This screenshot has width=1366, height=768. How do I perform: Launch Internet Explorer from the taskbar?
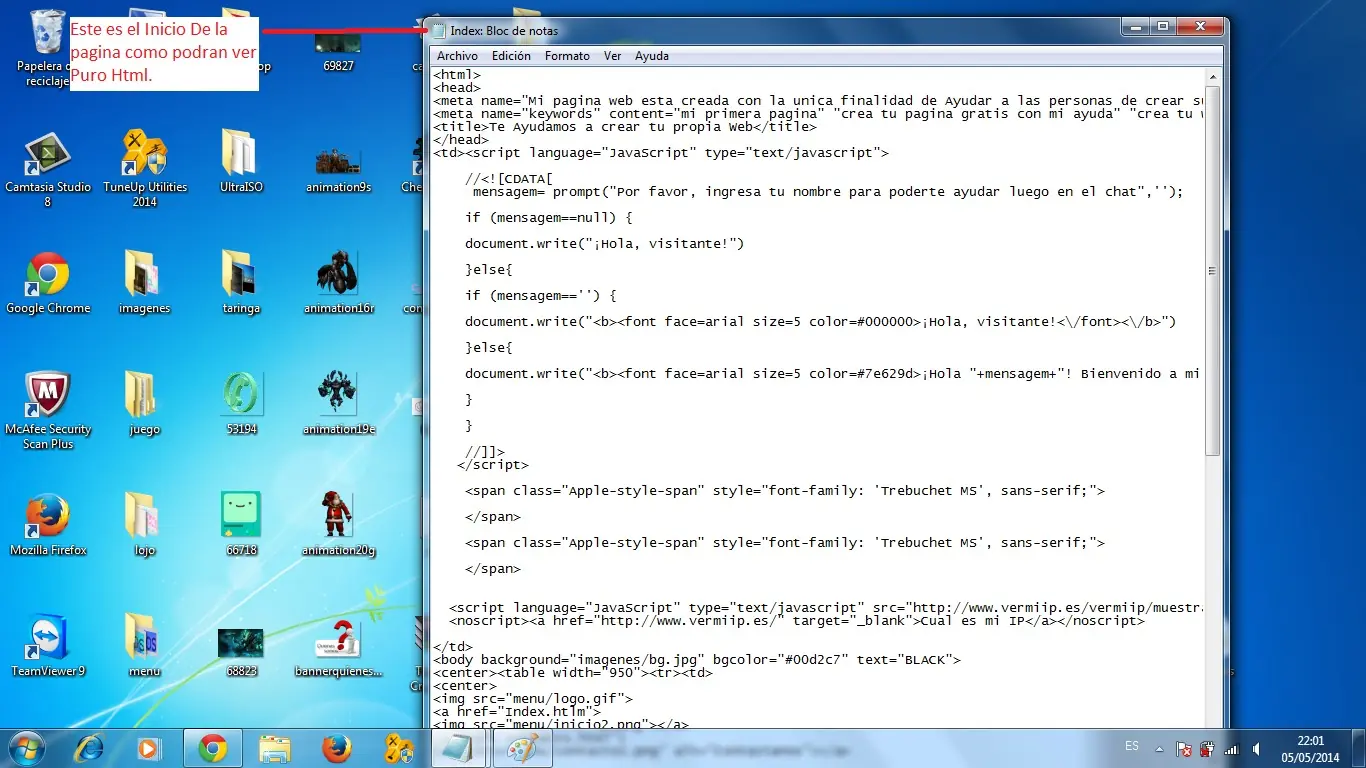coord(90,748)
